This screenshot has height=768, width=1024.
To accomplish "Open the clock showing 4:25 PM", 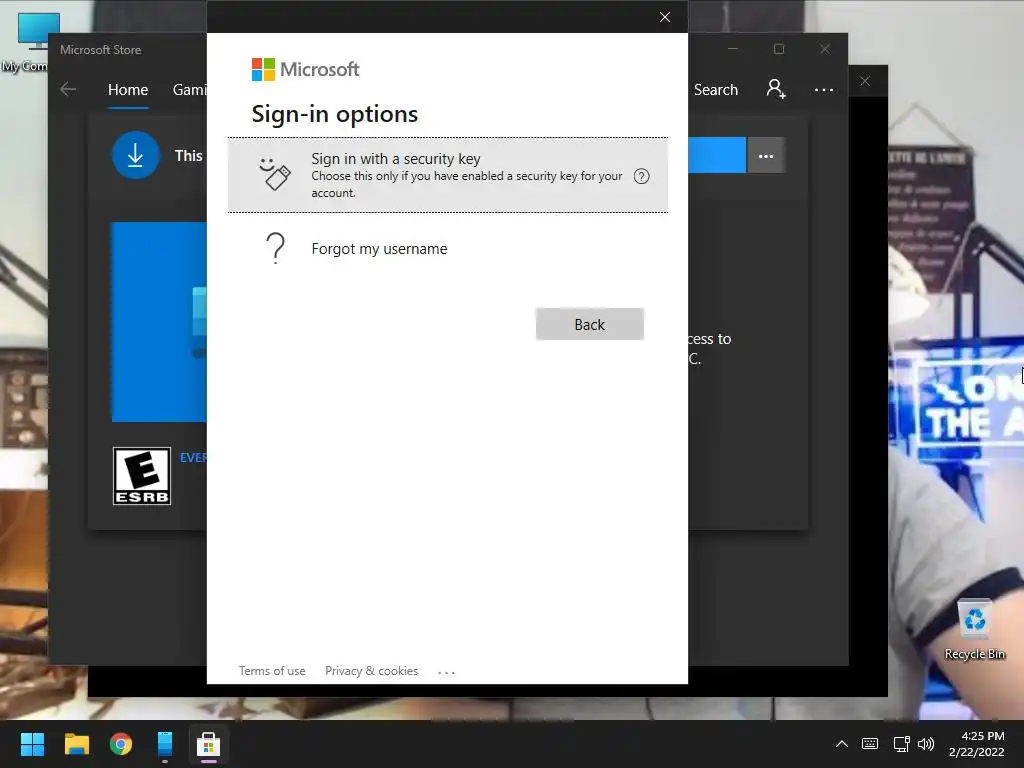I will tap(977, 744).
